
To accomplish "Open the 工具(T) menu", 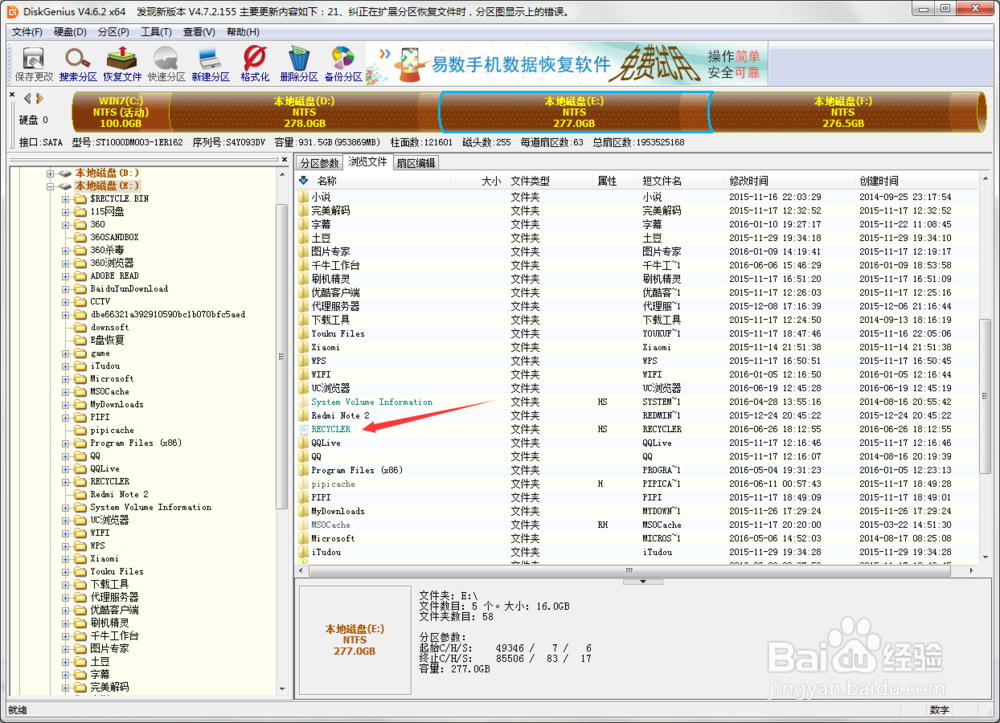I will (156, 32).
